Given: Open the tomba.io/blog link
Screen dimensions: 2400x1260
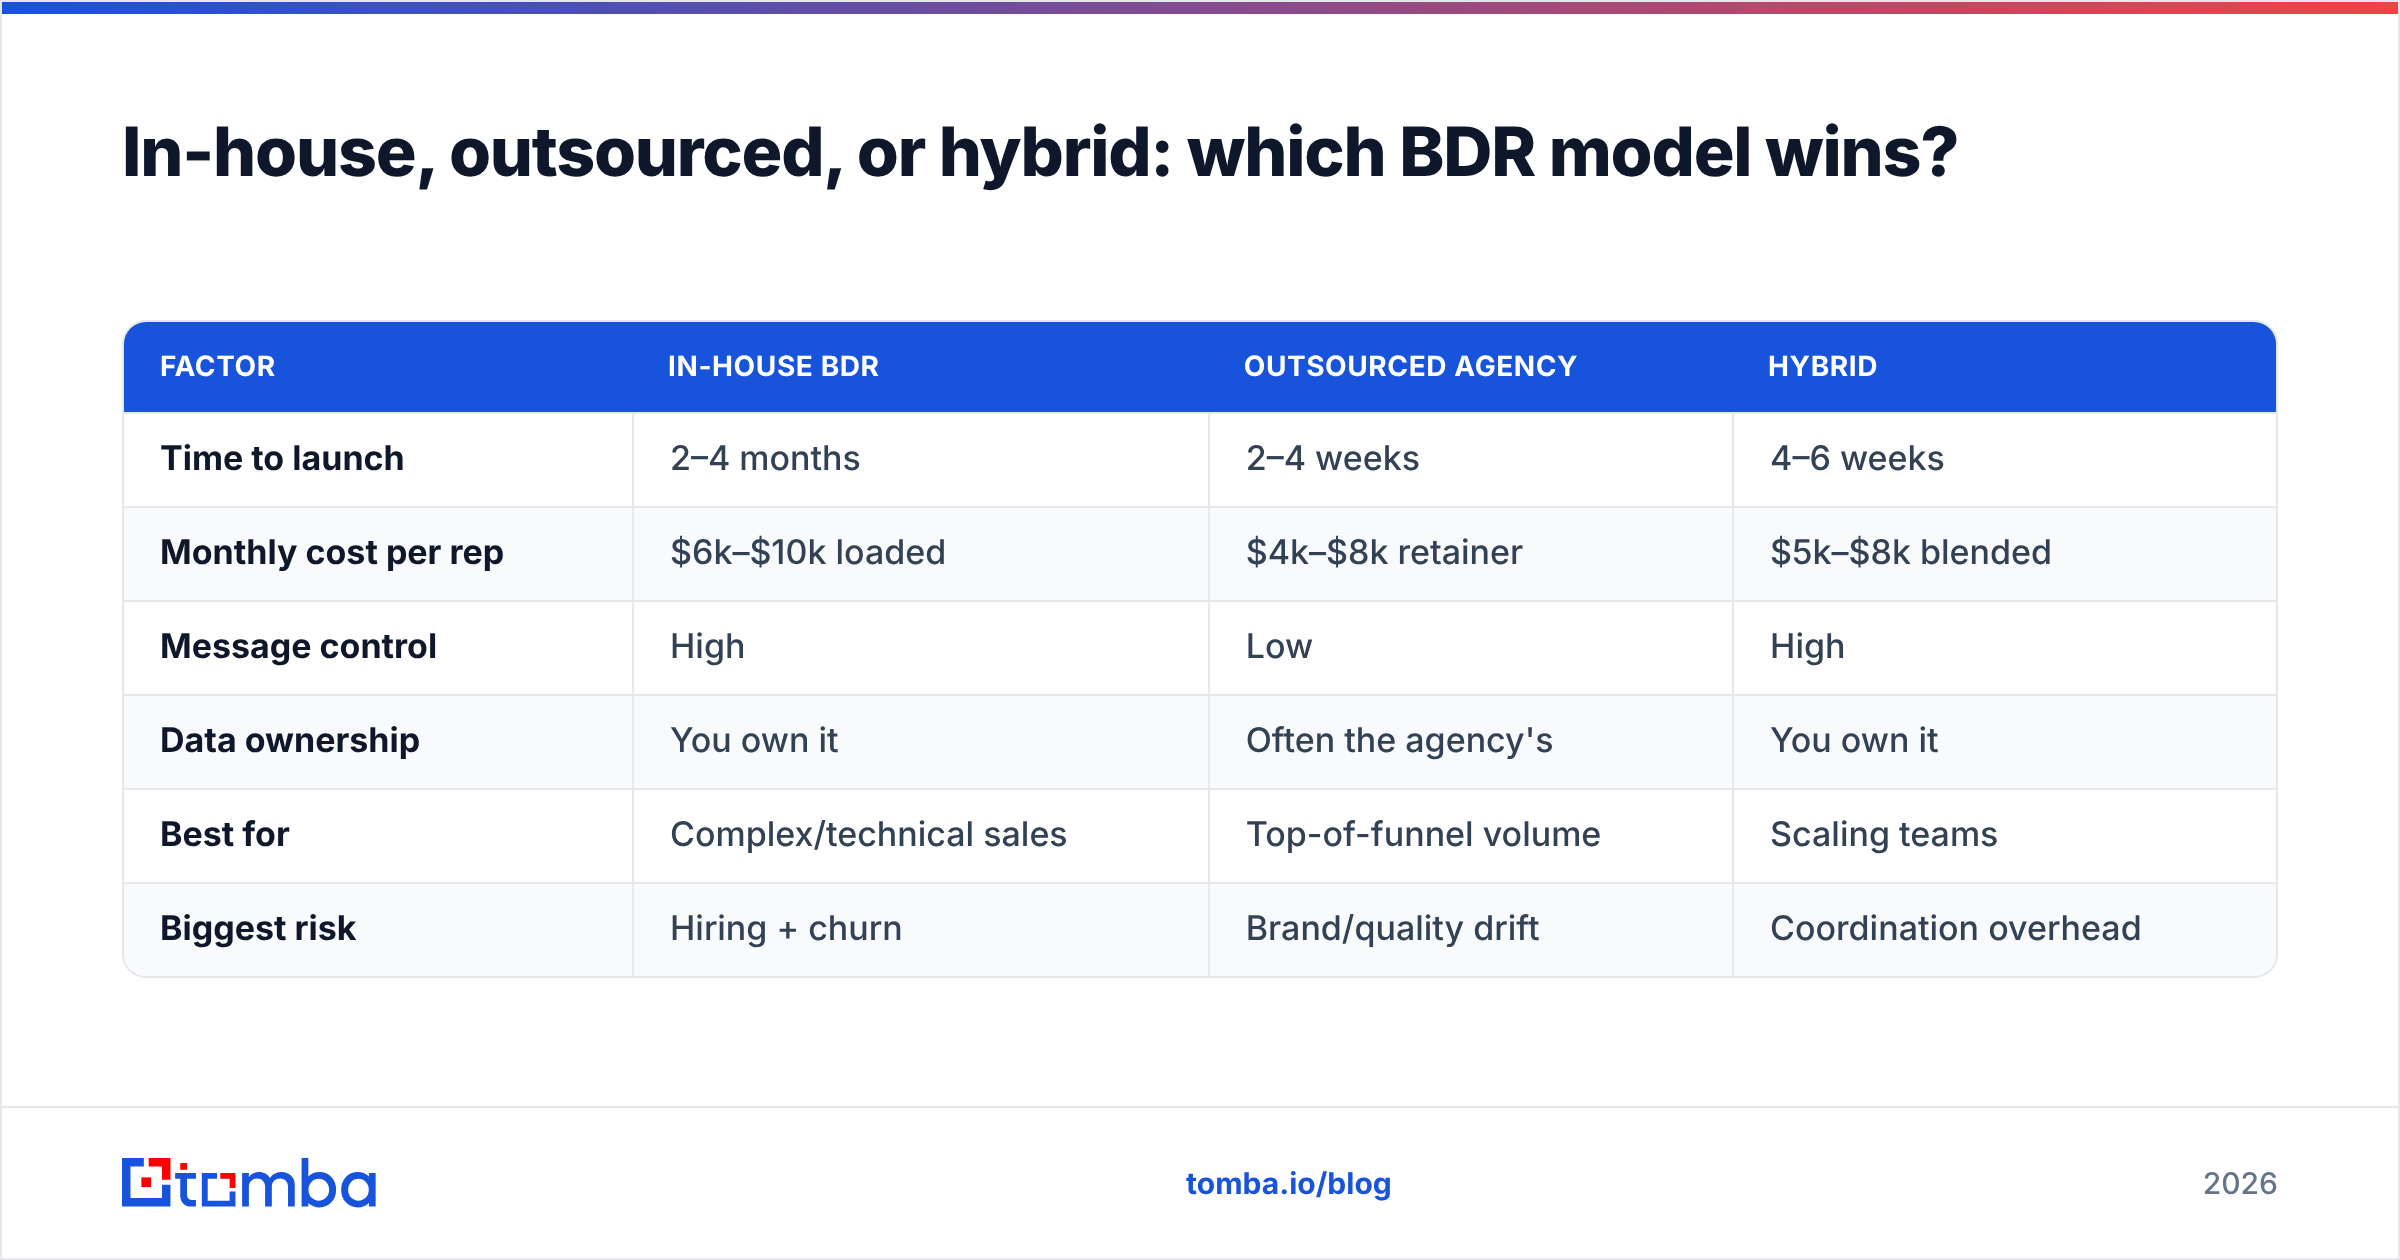Looking at the screenshot, I should 1288,1184.
